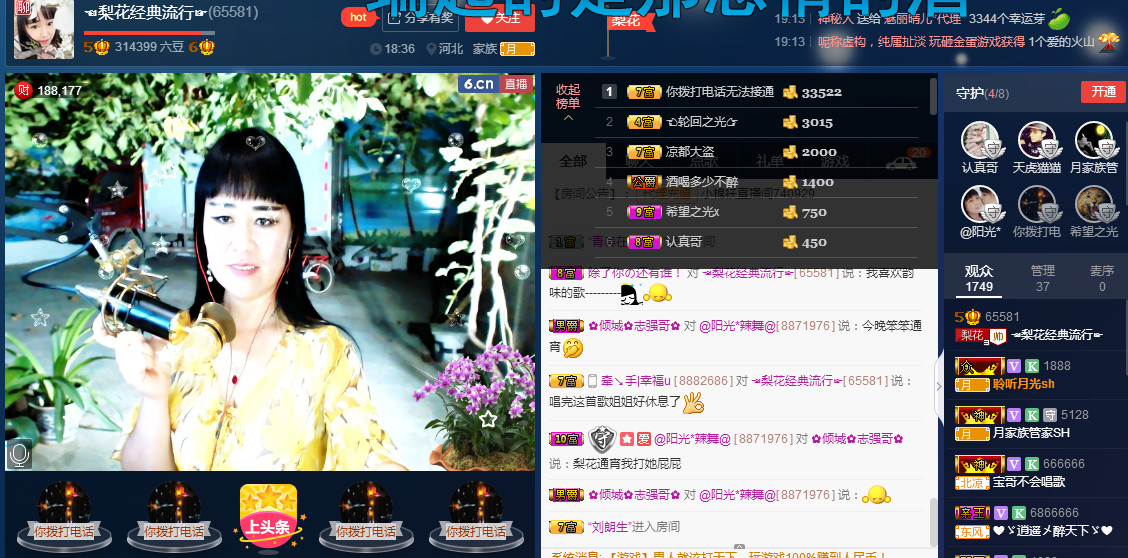Click guard avatar @阳光*
This screenshot has width=1128, height=558.
coord(980,204)
